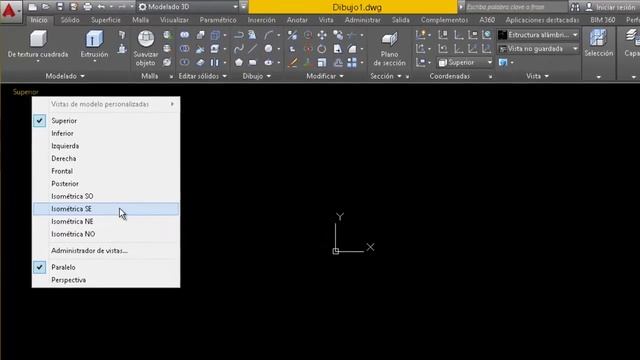Open the Inserción ribbon tab

tap(261, 20)
